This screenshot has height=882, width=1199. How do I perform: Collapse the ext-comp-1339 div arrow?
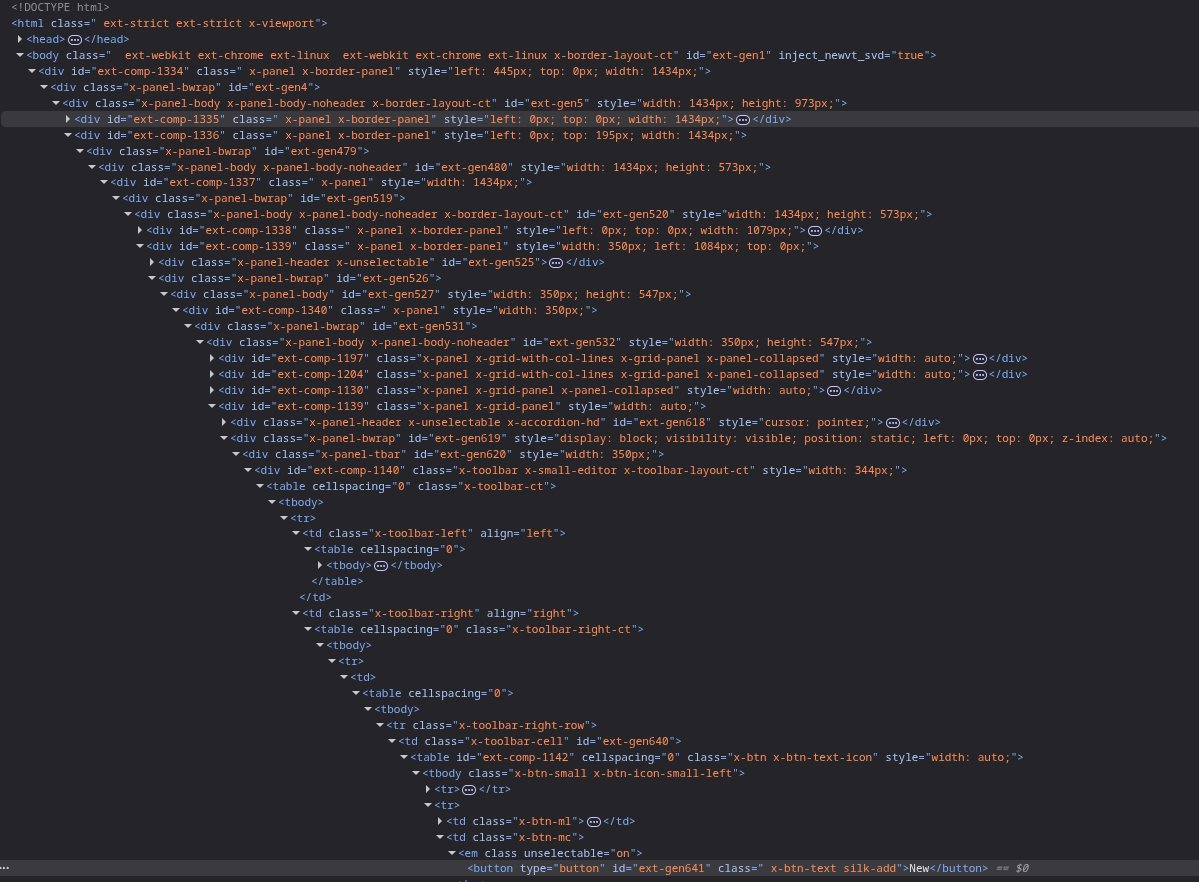[140, 246]
